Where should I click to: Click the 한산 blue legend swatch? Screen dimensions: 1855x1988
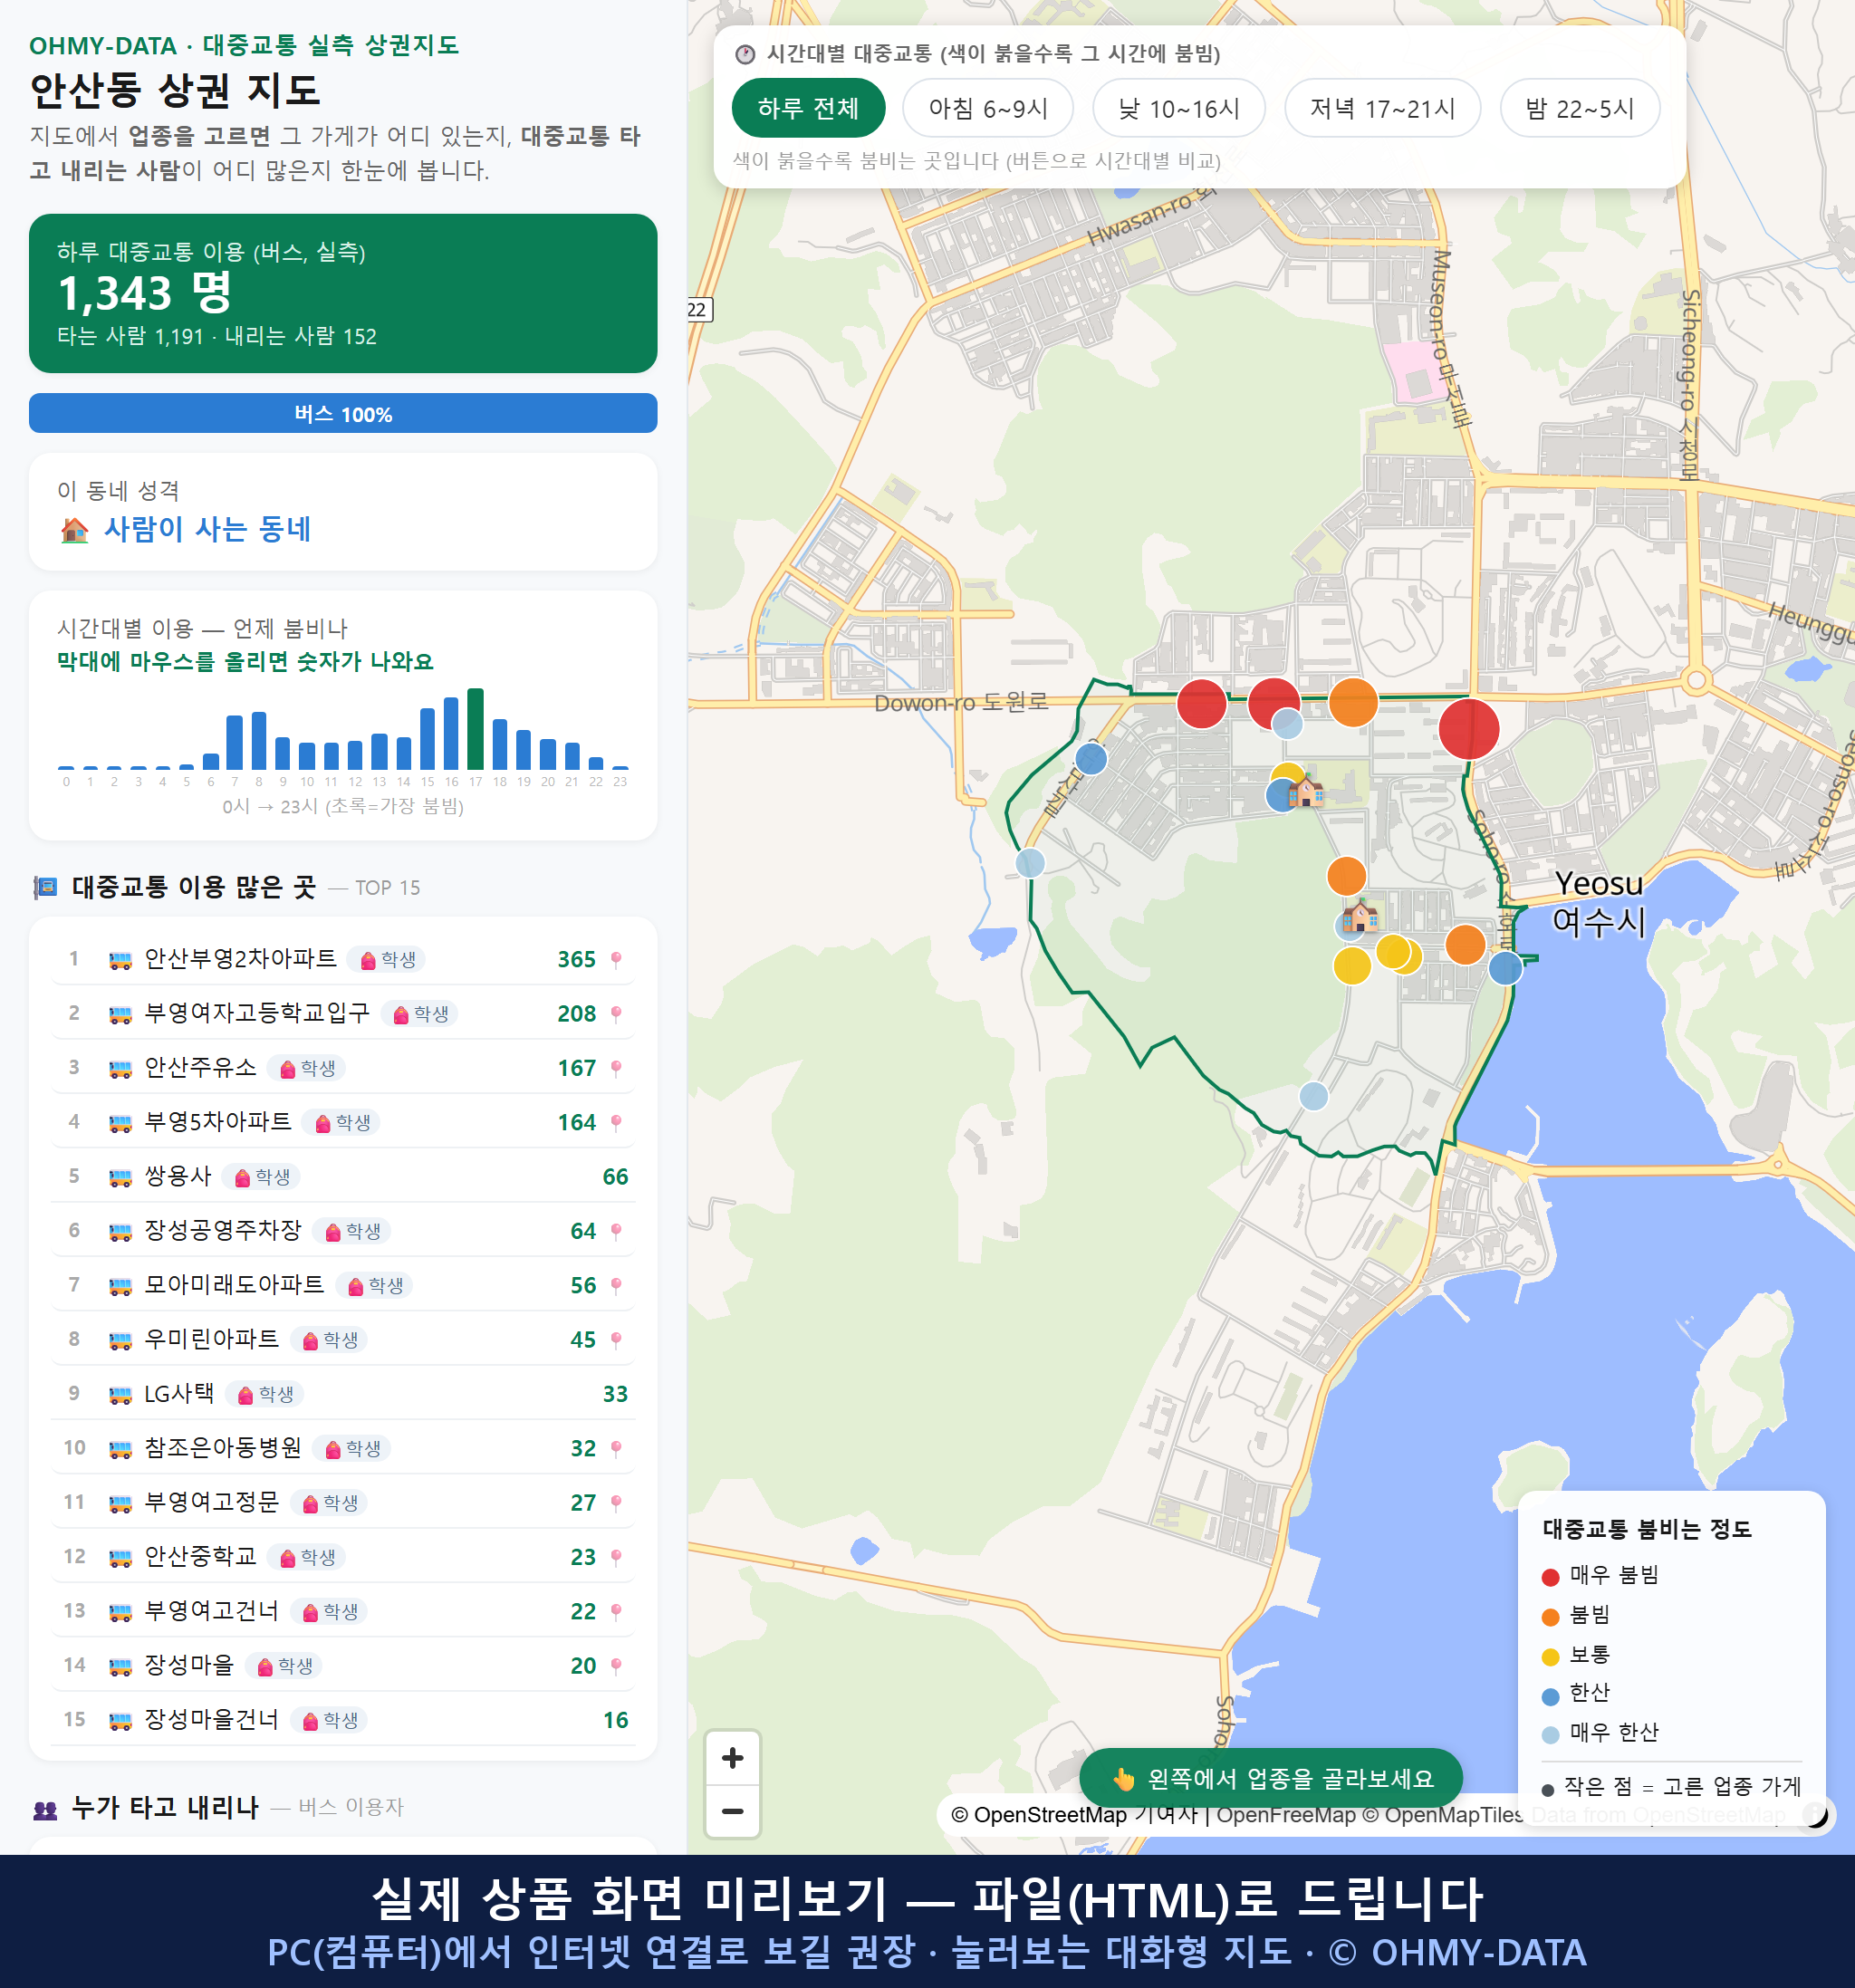coord(1550,1696)
